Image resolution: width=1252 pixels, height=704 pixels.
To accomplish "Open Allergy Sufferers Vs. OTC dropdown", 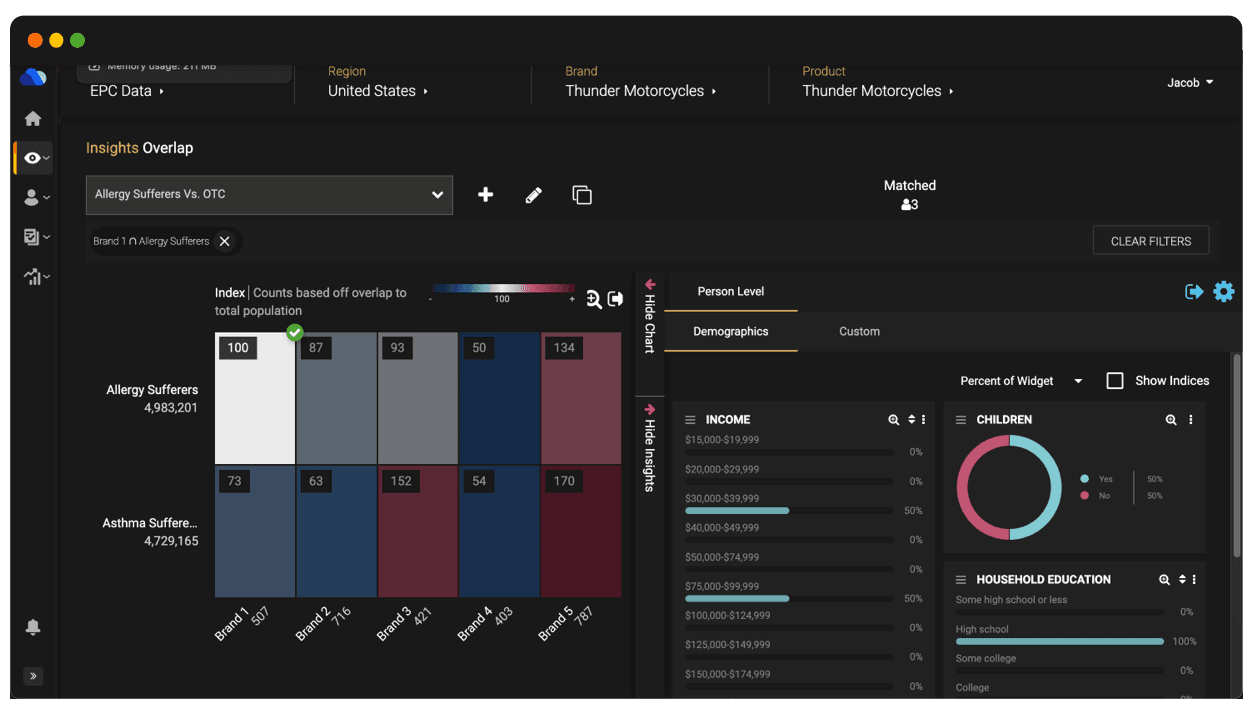I will pos(269,195).
